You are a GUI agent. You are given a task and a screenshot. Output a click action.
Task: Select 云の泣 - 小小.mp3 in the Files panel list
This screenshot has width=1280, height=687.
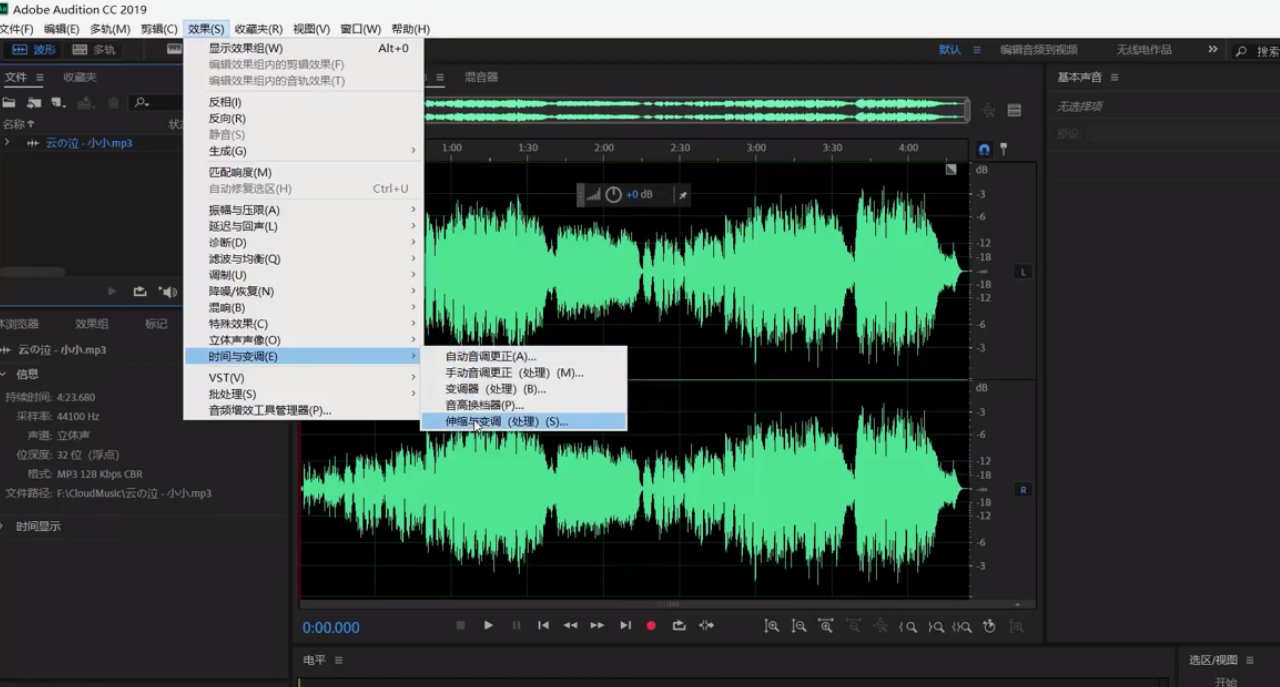(89, 143)
